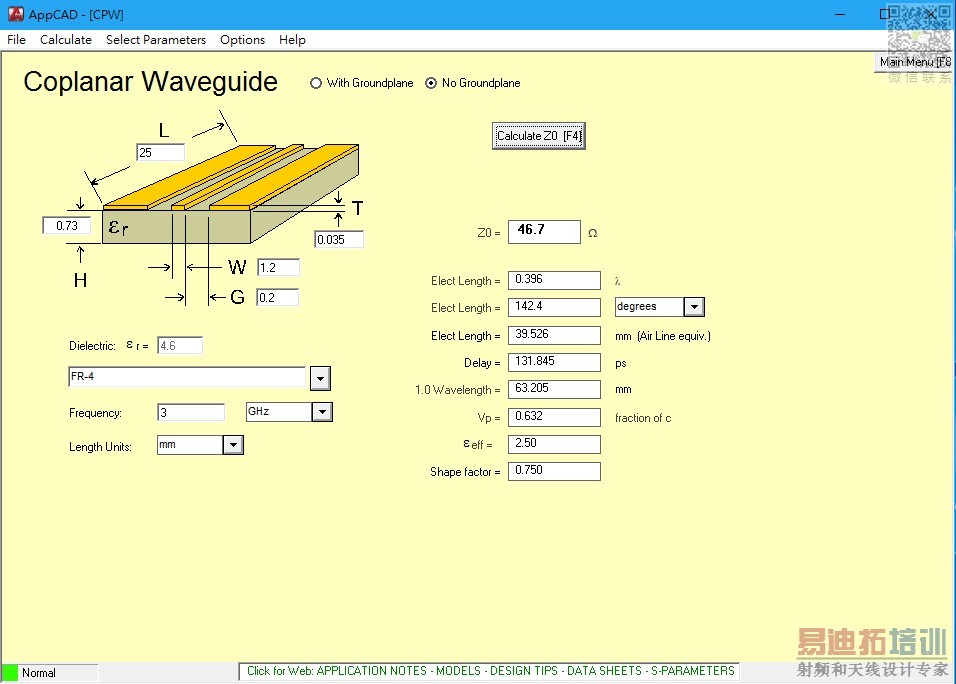Screen dimensions: 956x684
Task: Click the AppCAD title bar icon
Action: coord(15,14)
